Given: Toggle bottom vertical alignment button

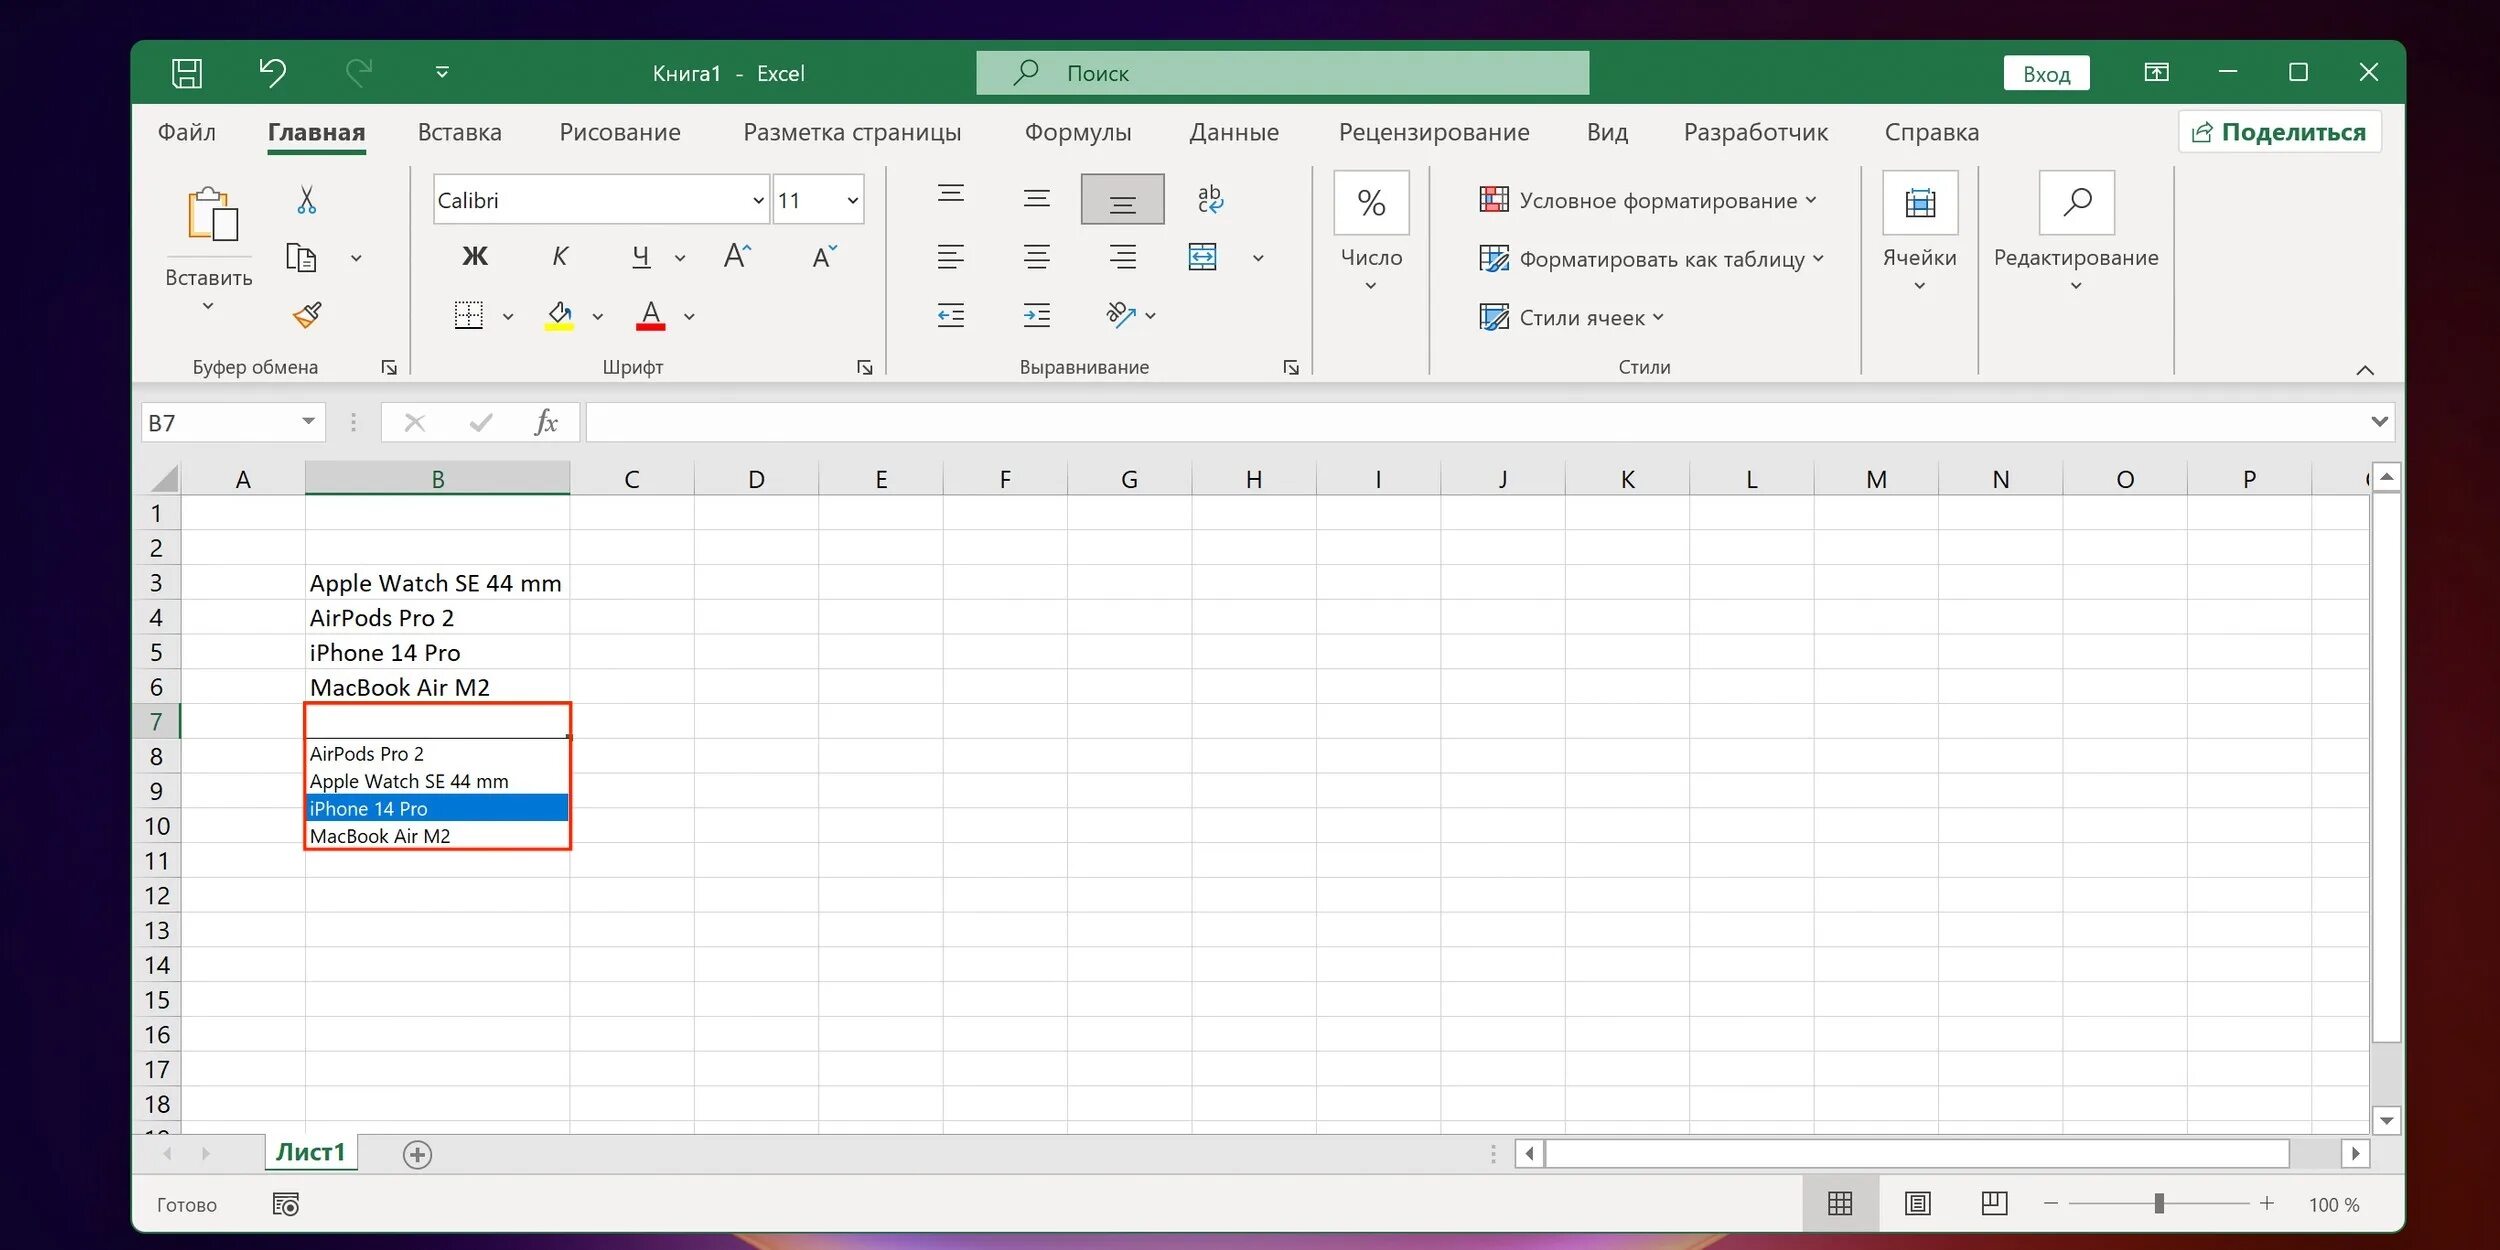Looking at the screenshot, I should (1122, 199).
